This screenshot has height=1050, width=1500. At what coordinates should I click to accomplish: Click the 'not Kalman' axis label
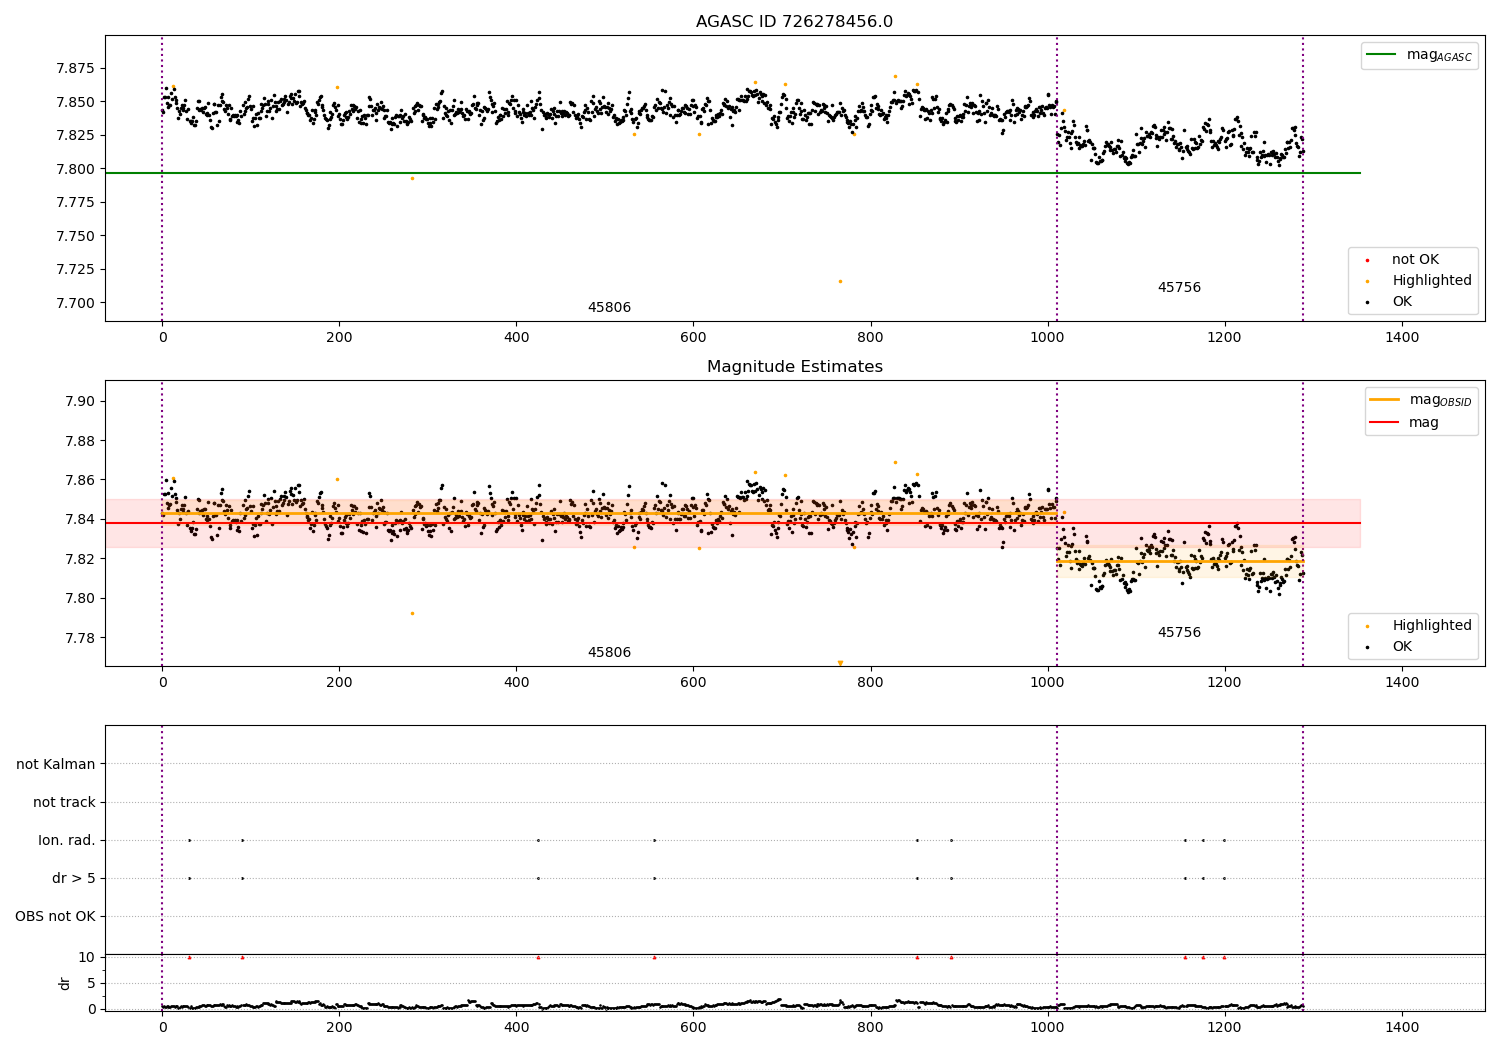(56, 765)
